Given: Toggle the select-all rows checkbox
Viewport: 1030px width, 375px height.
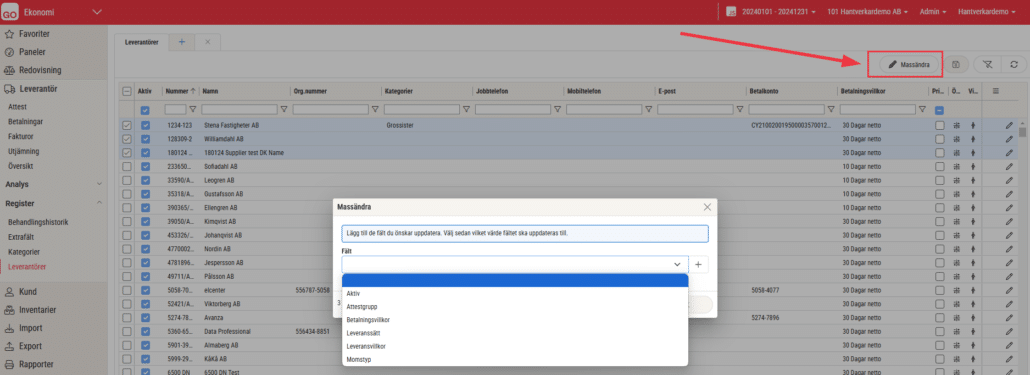Looking at the screenshot, I should (x=127, y=91).
